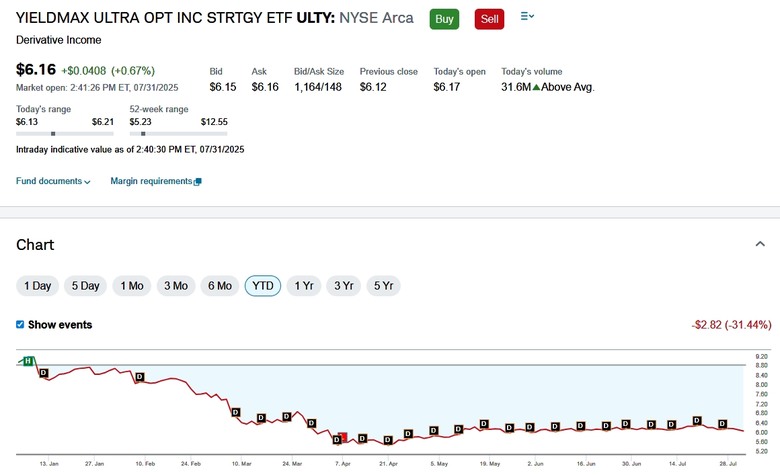Click the Bid price $6.15

(223, 87)
